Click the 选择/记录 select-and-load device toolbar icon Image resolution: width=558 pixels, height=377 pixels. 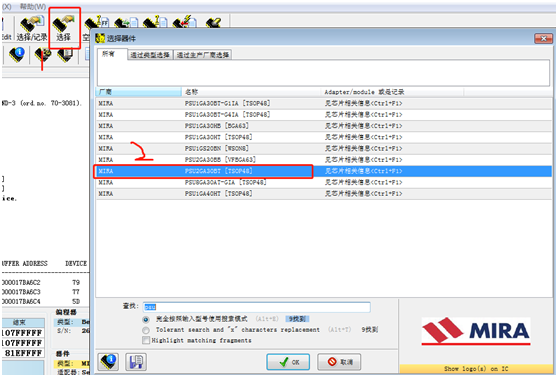click(32, 28)
